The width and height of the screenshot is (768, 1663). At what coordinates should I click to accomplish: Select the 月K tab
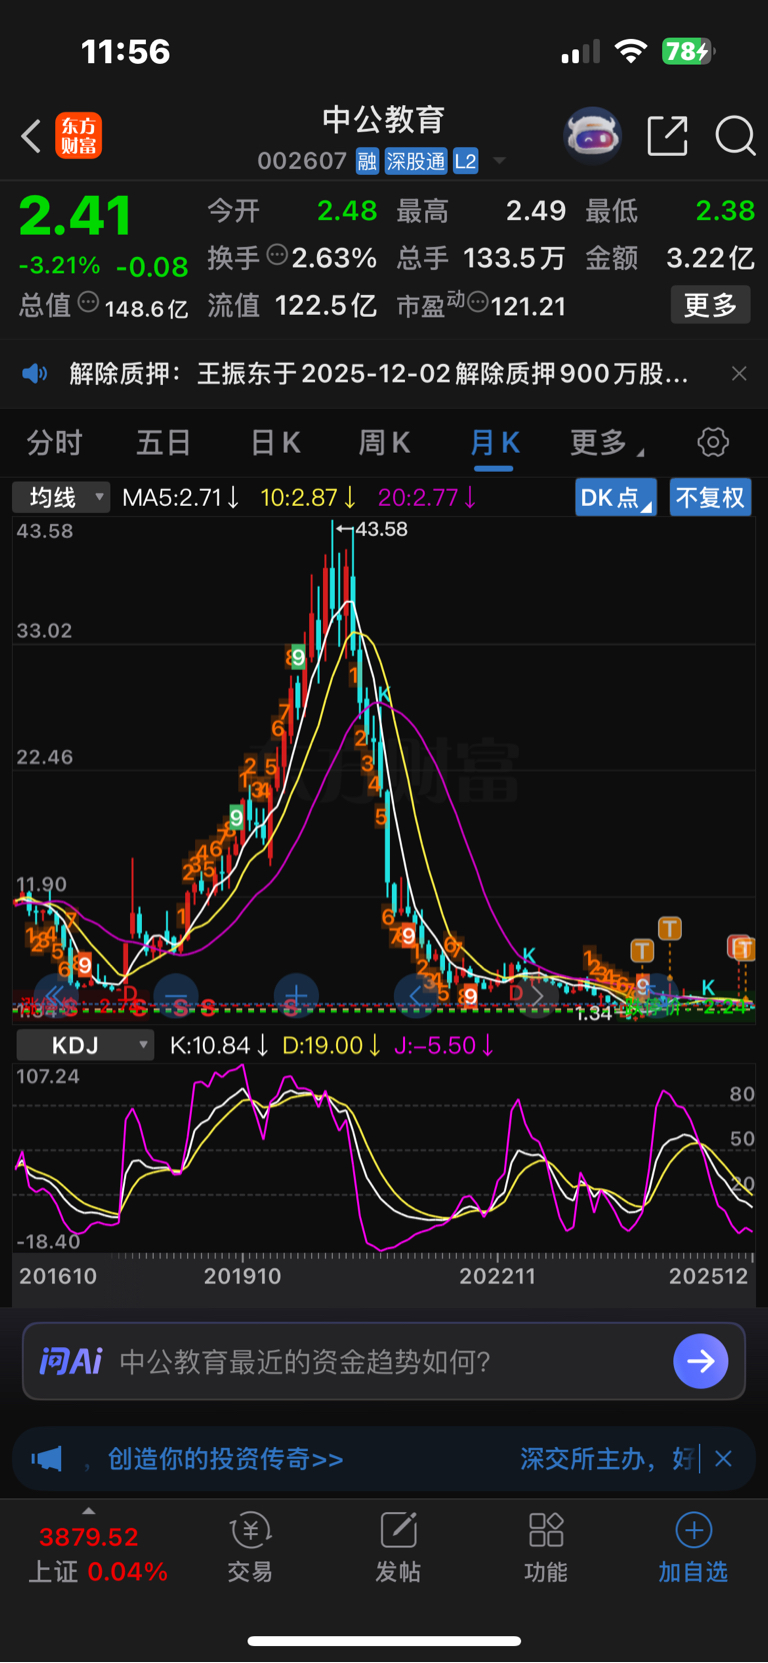pos(494,442)
